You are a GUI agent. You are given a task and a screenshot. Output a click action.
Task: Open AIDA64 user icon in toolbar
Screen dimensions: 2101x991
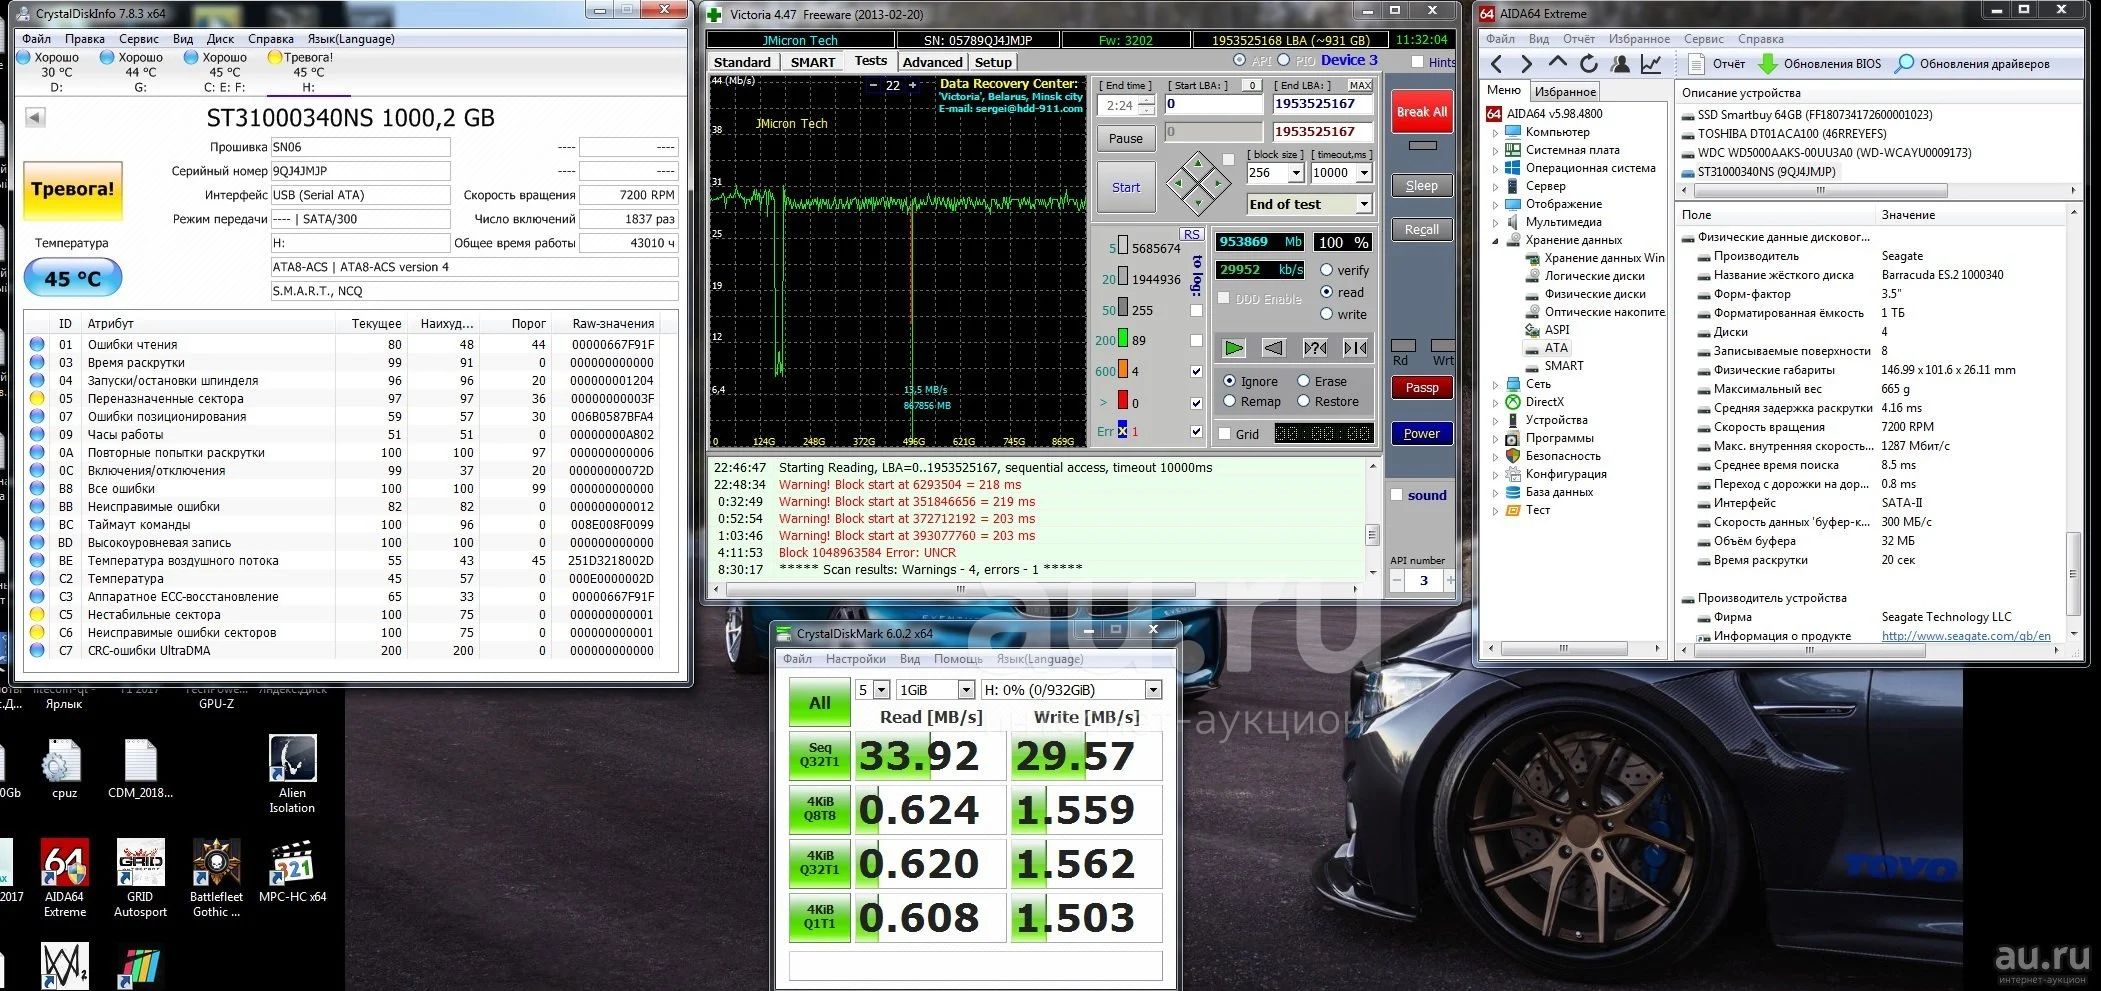point(1620,64)
